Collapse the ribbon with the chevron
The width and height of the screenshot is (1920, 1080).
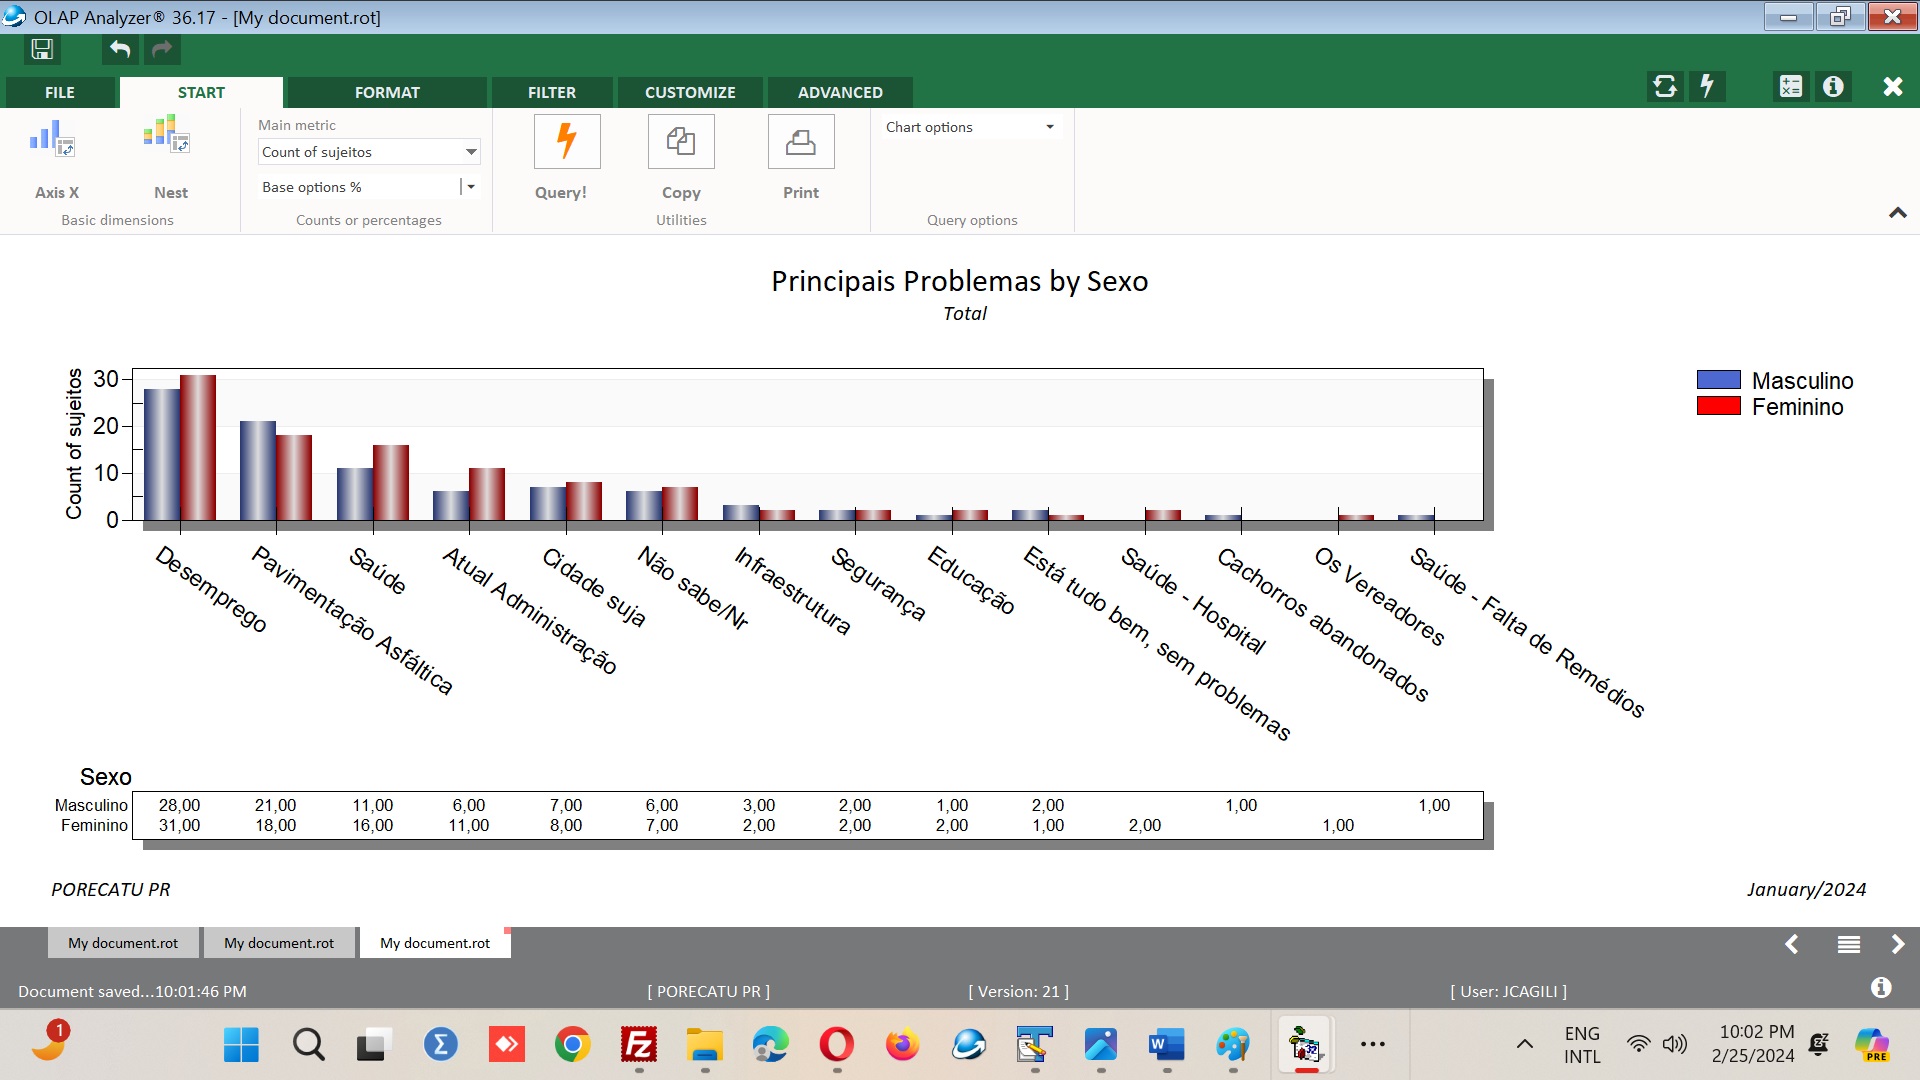click(x=1897, y=213)
